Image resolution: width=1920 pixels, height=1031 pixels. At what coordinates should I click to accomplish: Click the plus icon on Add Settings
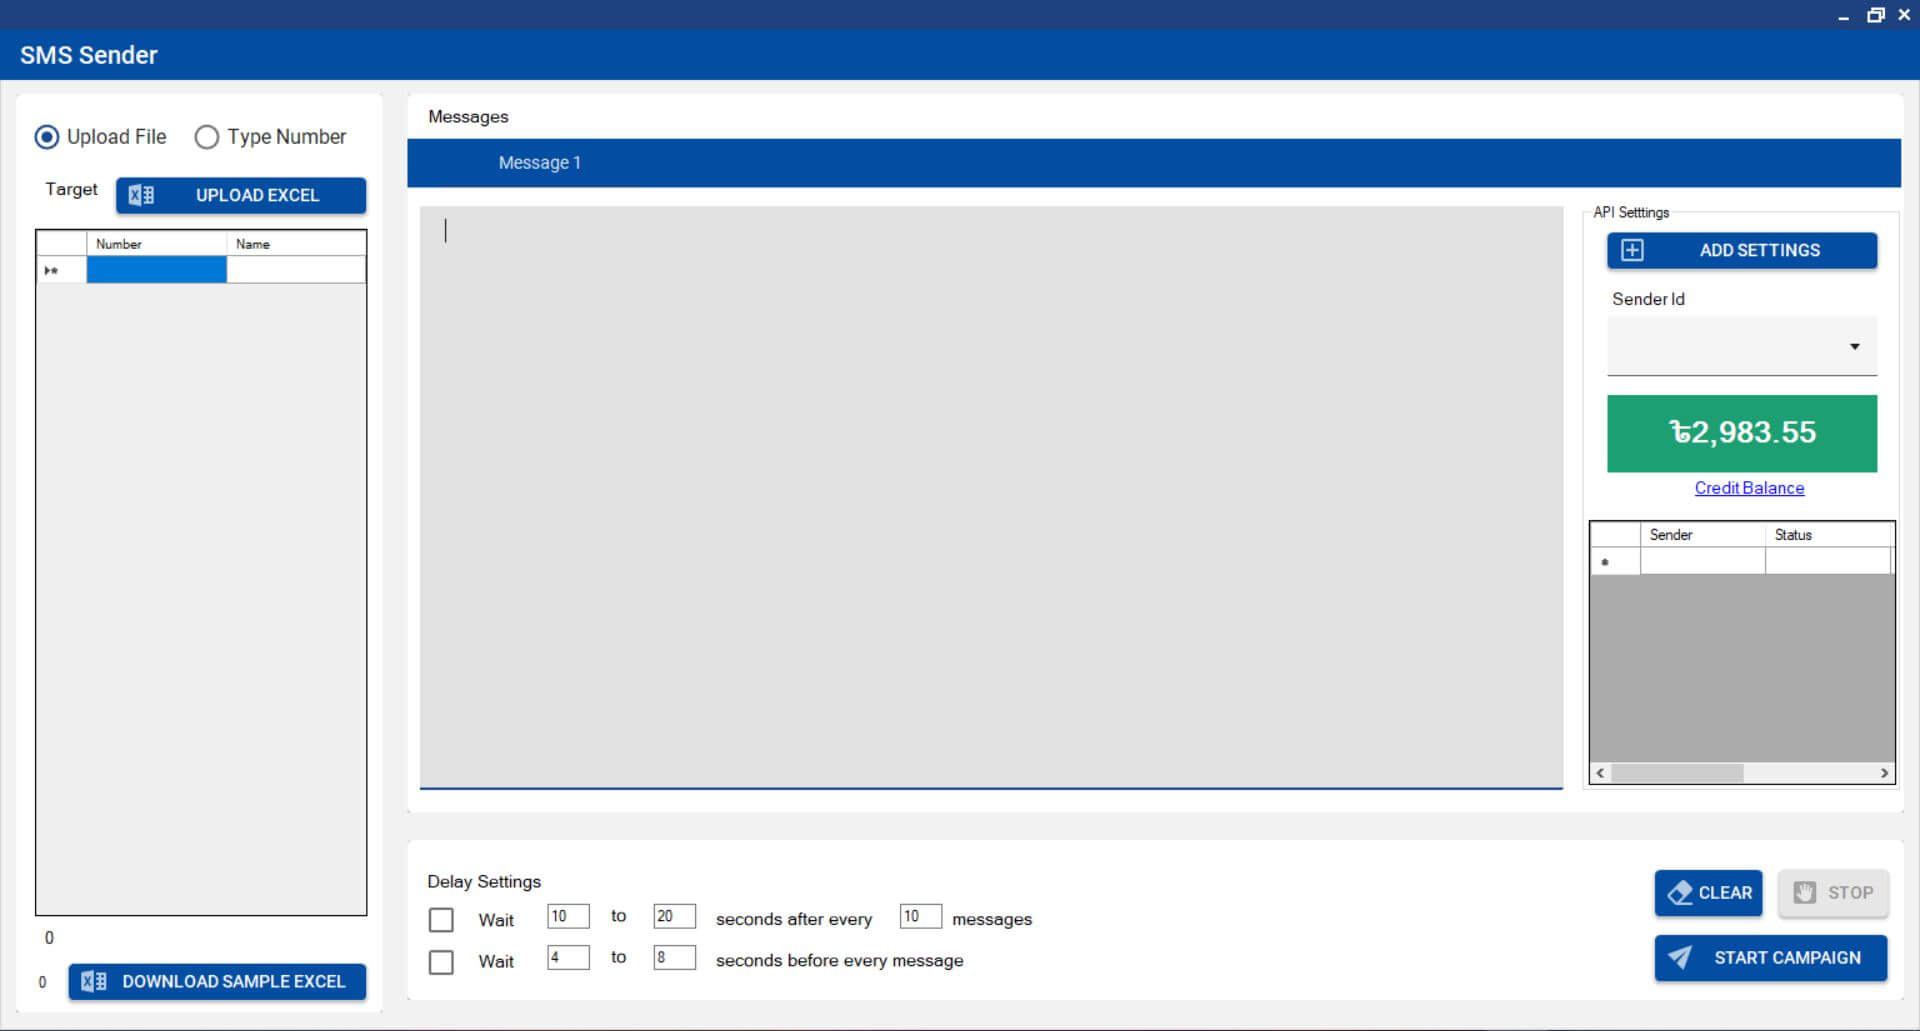pos(1632,250)
